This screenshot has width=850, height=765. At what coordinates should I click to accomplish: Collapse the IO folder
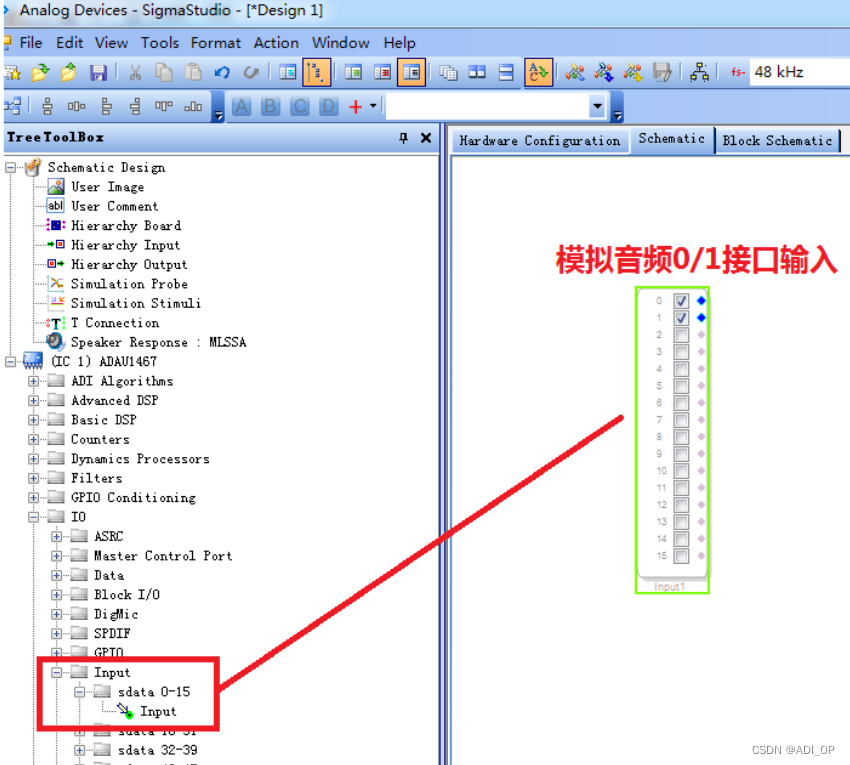point(34,517)
